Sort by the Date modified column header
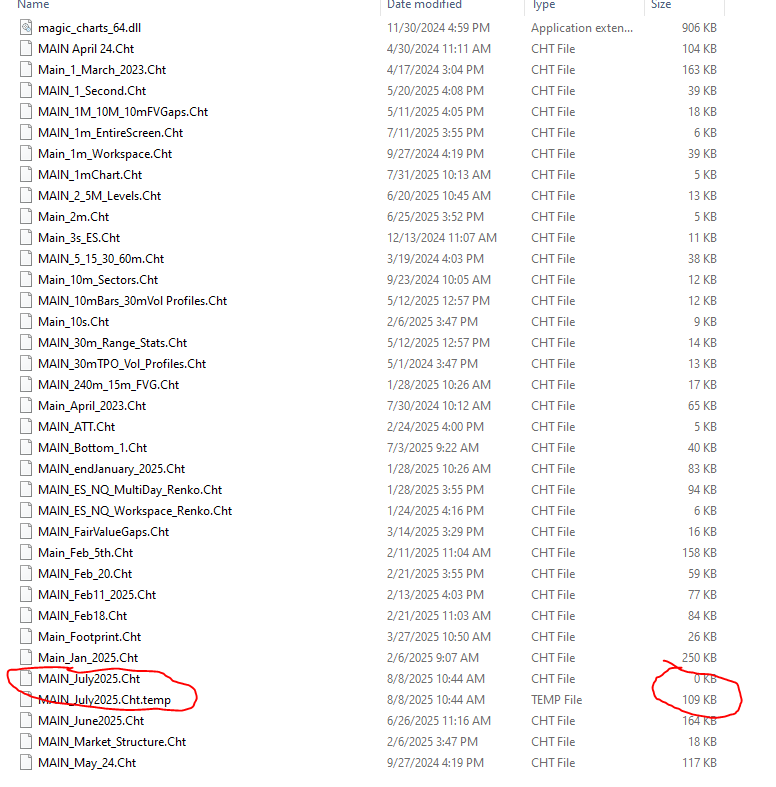Viewport: 776px width, 787px height. (424, 5)
